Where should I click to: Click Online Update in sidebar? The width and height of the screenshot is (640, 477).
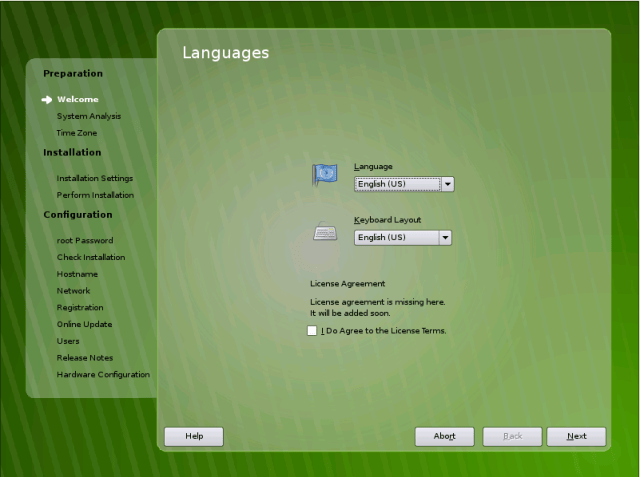[x=84, y=324]
